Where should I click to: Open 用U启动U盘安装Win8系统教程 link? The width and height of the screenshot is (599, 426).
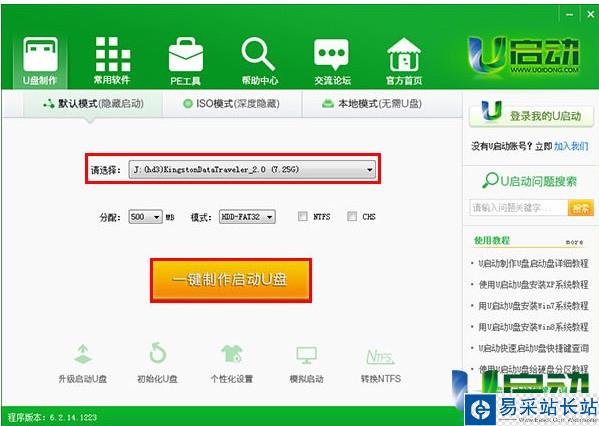pos(533,327)
